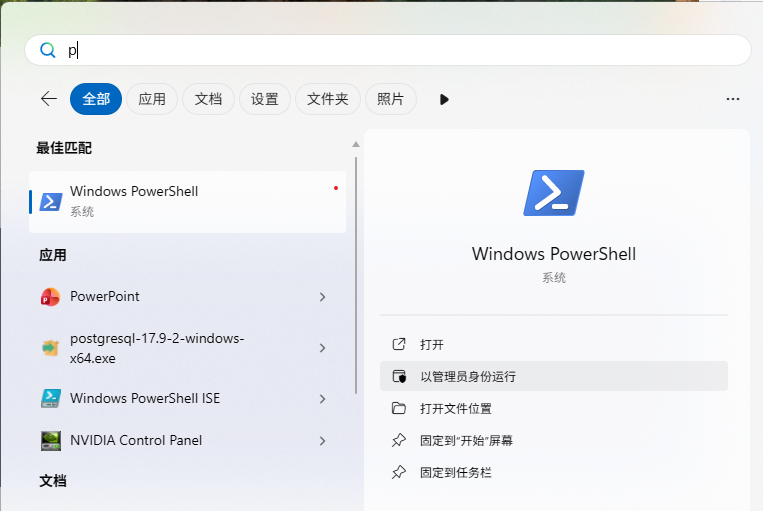Show more filters with the play arrow
Image resolution: width=763 pixels, height=511 pixels.
pyautogui.click(x=444, y=99)
